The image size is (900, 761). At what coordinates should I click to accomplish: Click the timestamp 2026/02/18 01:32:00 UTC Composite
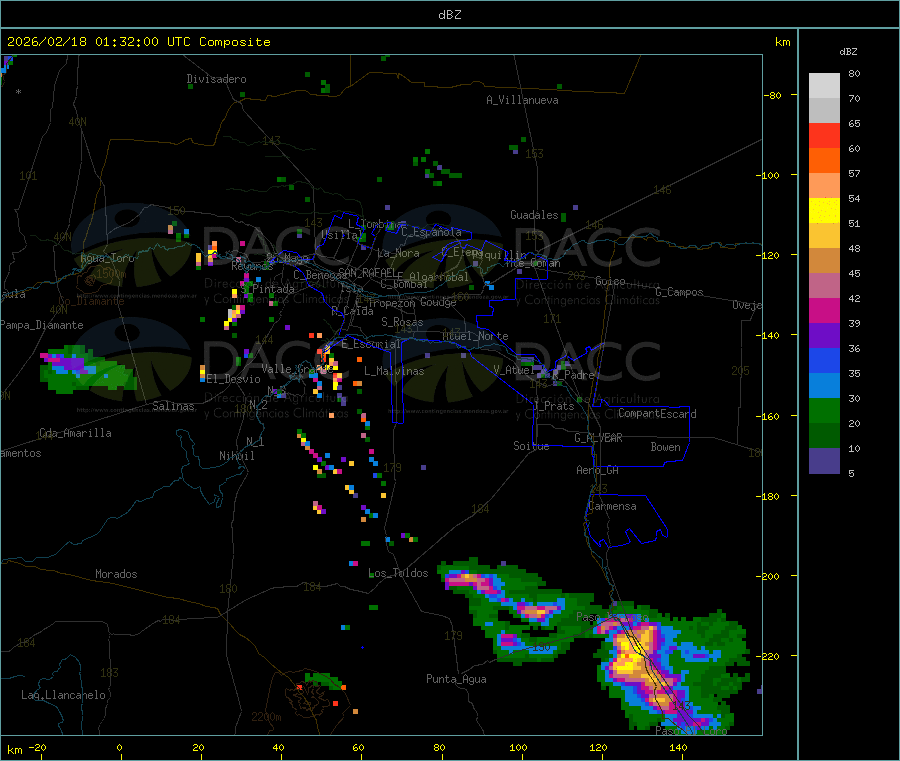(x=138, y=42)
